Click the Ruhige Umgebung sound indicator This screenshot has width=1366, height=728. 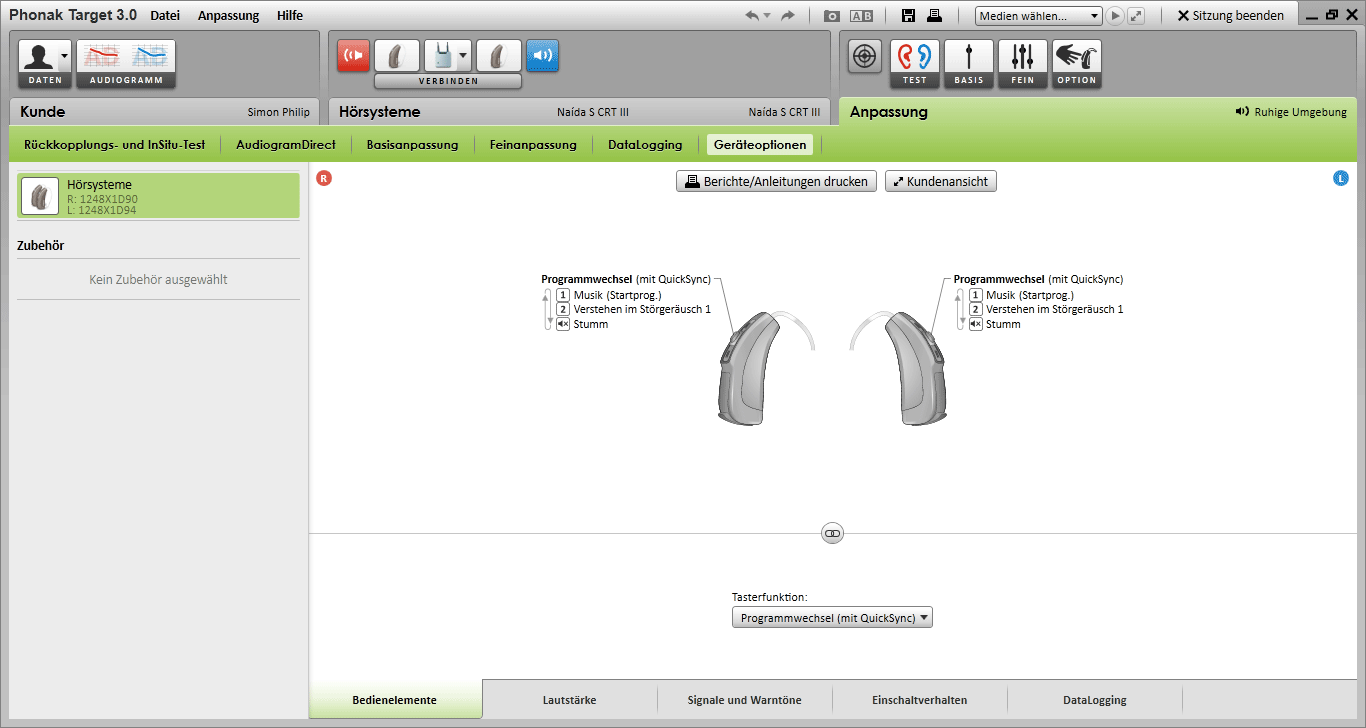(1291, 112)
